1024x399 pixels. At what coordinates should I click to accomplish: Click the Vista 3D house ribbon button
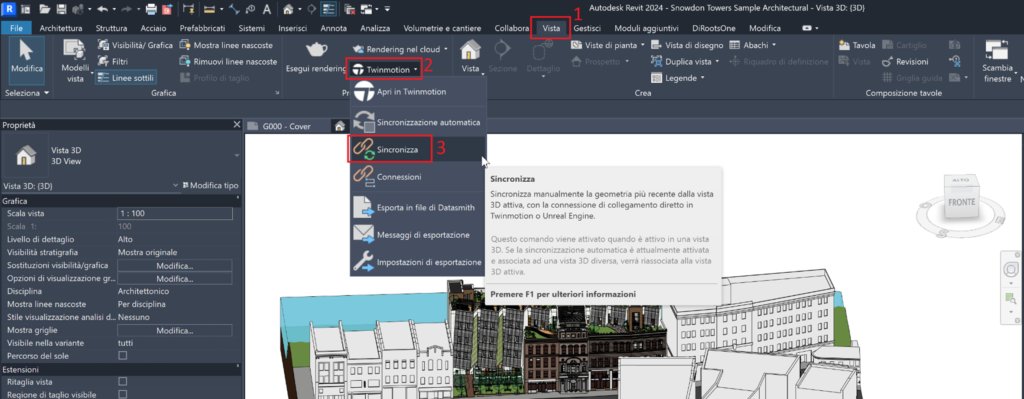470,57
